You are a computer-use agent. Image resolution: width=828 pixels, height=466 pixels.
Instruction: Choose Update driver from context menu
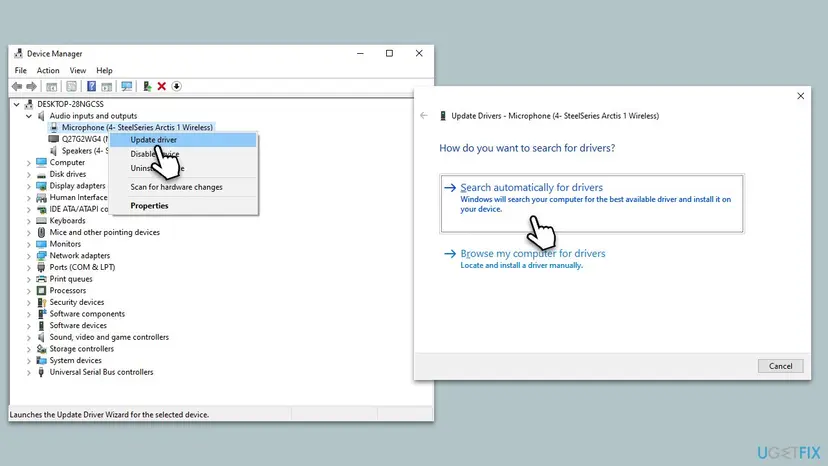click(x=183, y=139)
